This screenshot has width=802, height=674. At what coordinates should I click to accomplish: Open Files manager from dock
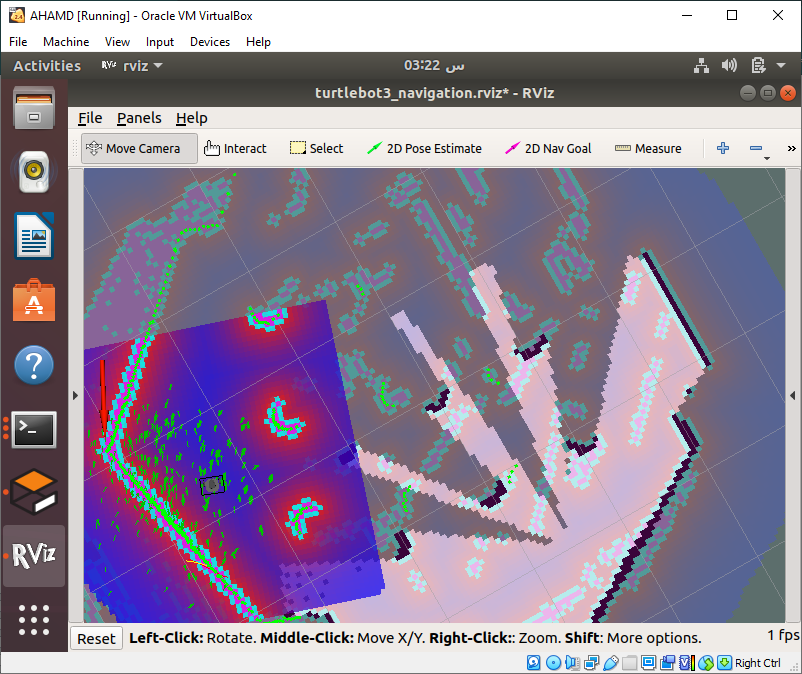coord(34,108)
